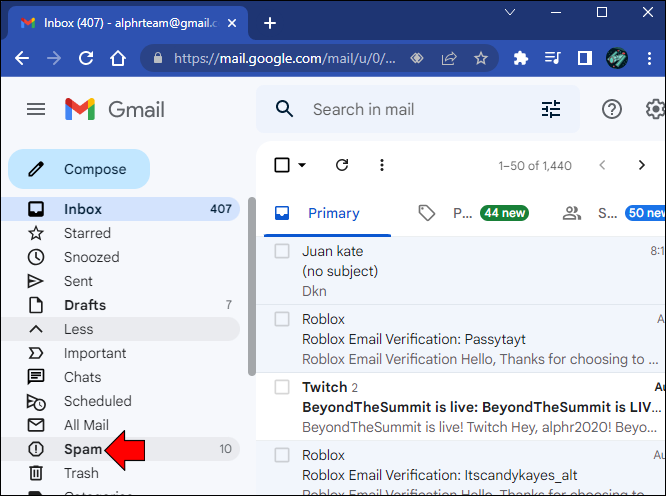Open the More options three-dot menu in mail toolbar
Screen dimensions: 666x496
point(382,165)
